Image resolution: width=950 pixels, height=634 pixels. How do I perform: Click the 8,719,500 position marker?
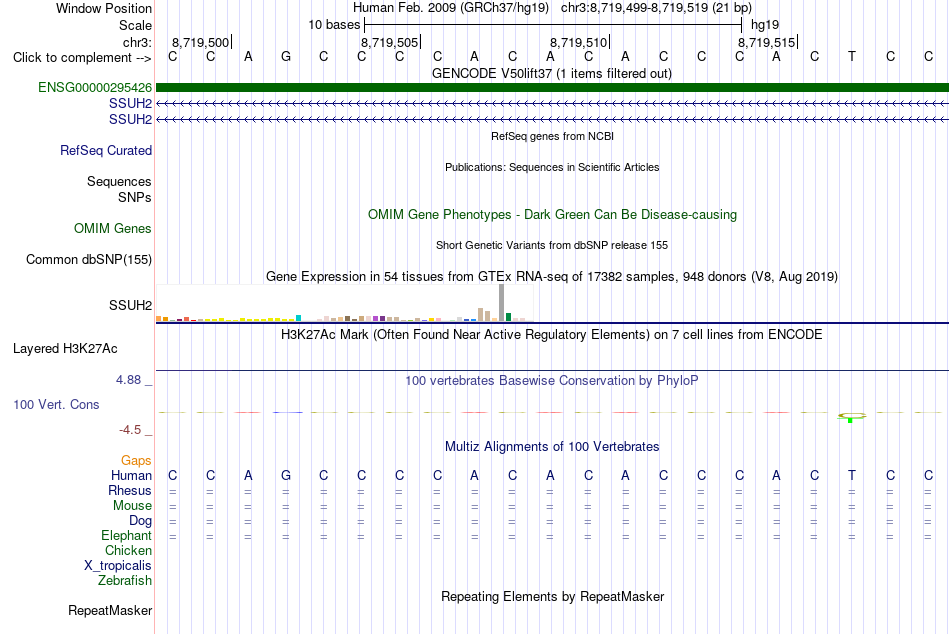tap(201, 42)
